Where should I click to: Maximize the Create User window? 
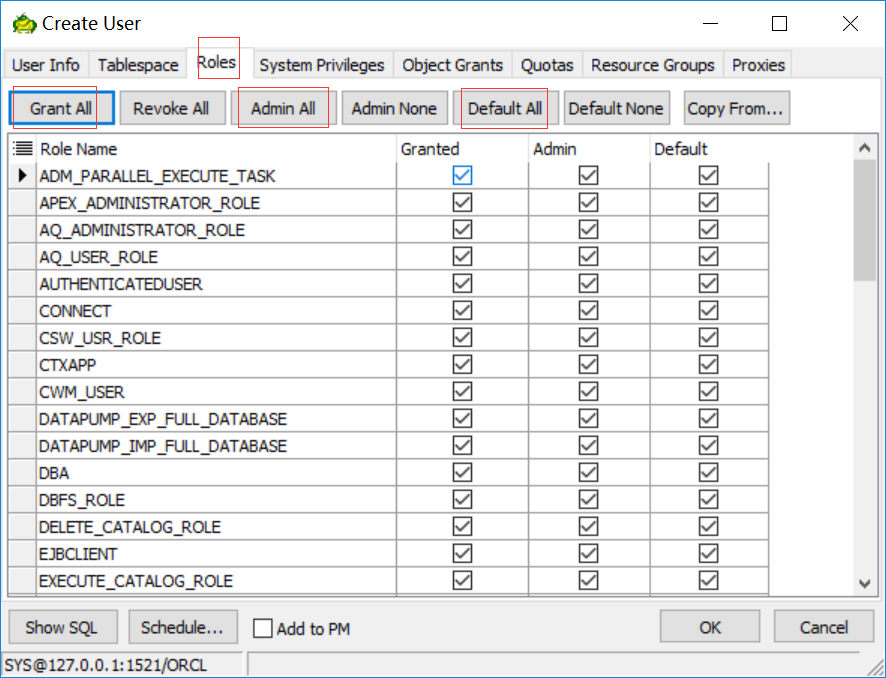tap(779, 24)
